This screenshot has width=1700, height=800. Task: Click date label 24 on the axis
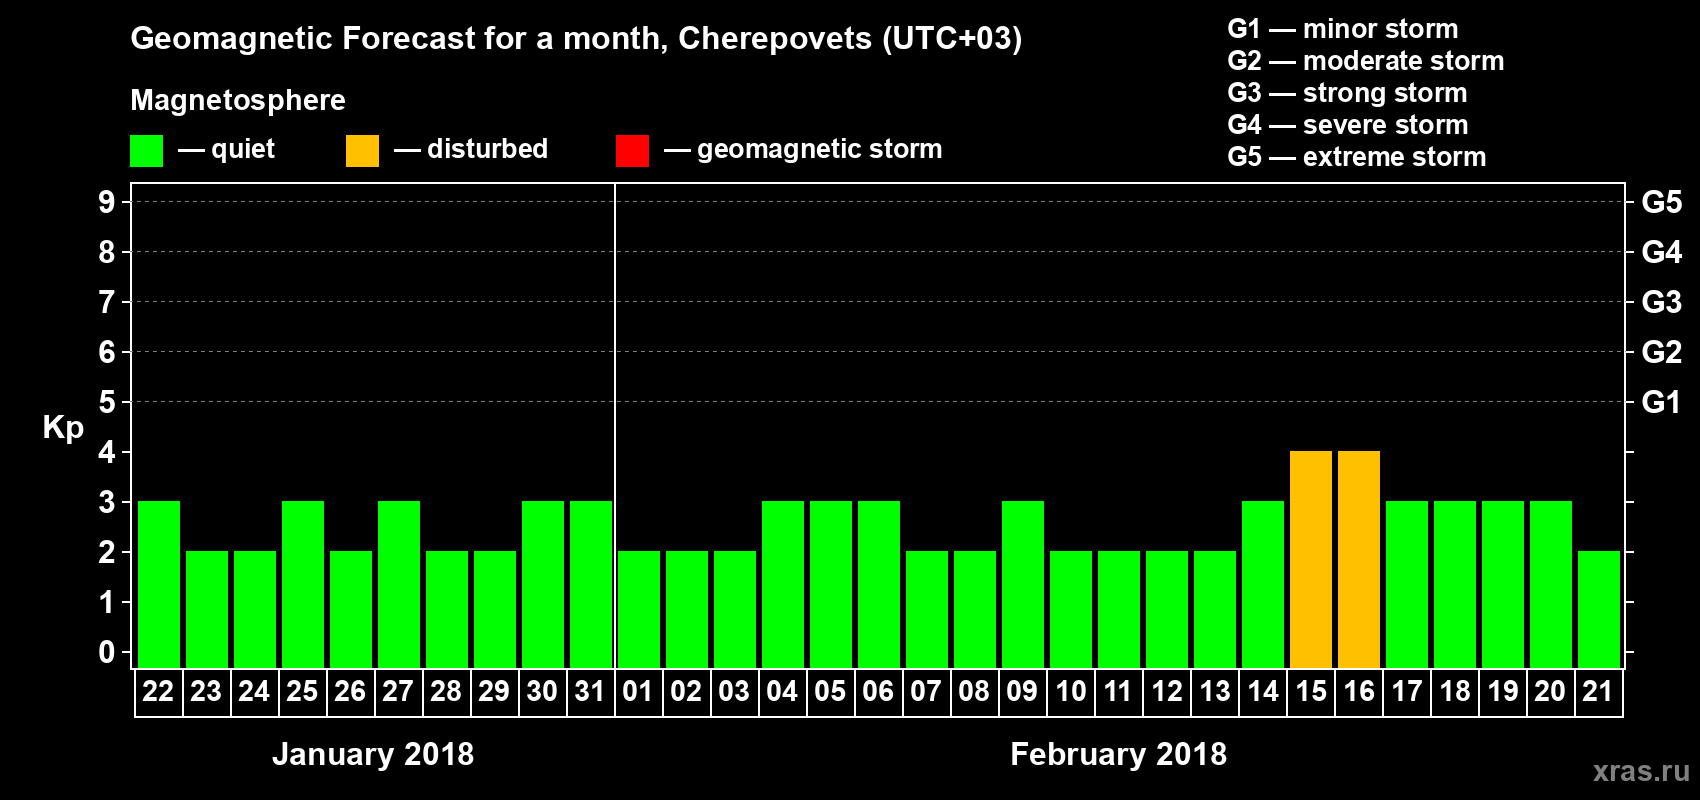tap(254, 691)
